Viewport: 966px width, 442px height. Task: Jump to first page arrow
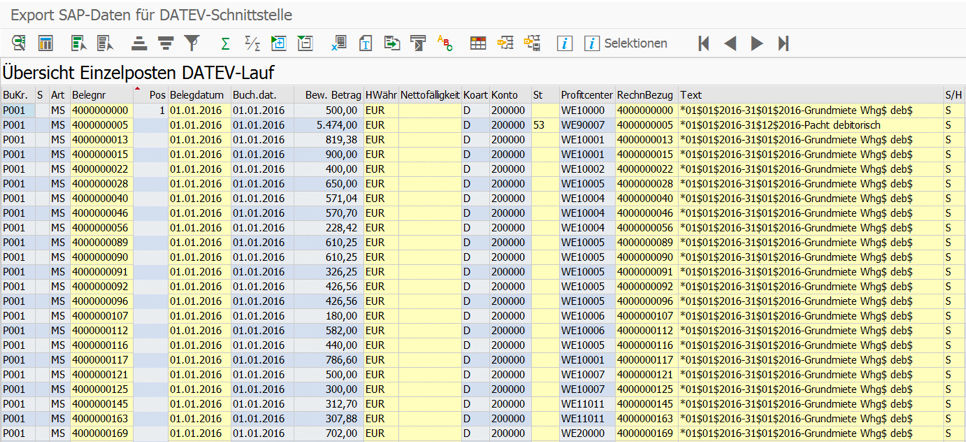coord(704,43)
